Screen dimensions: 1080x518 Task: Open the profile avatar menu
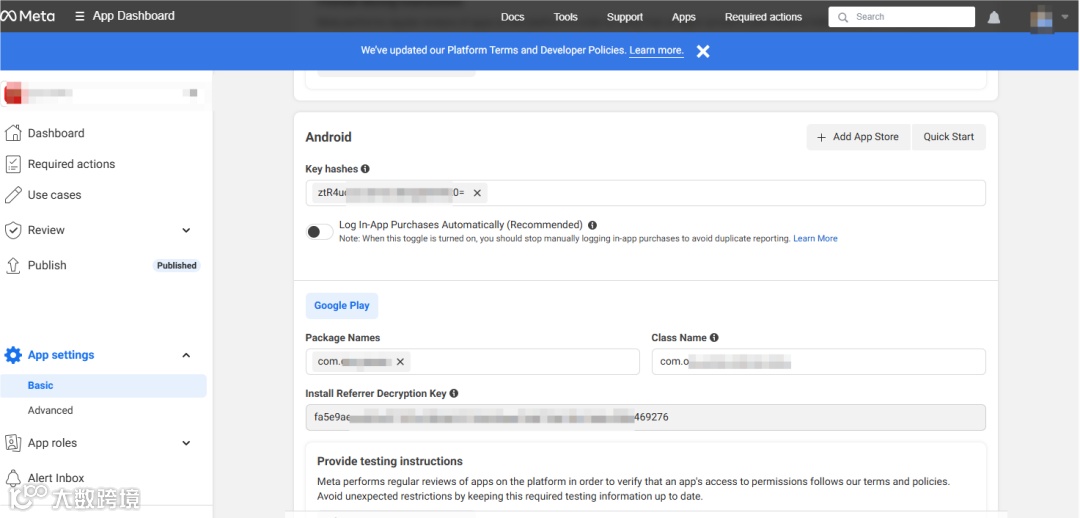[1041, 17]
